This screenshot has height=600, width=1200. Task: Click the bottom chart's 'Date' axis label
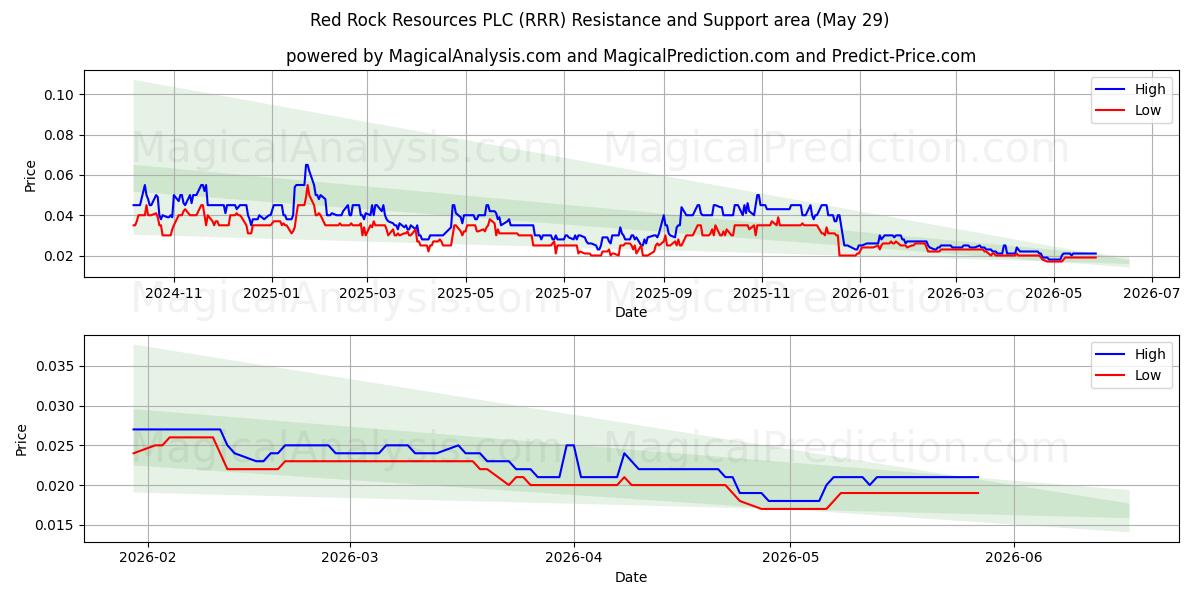click(631, 577)
